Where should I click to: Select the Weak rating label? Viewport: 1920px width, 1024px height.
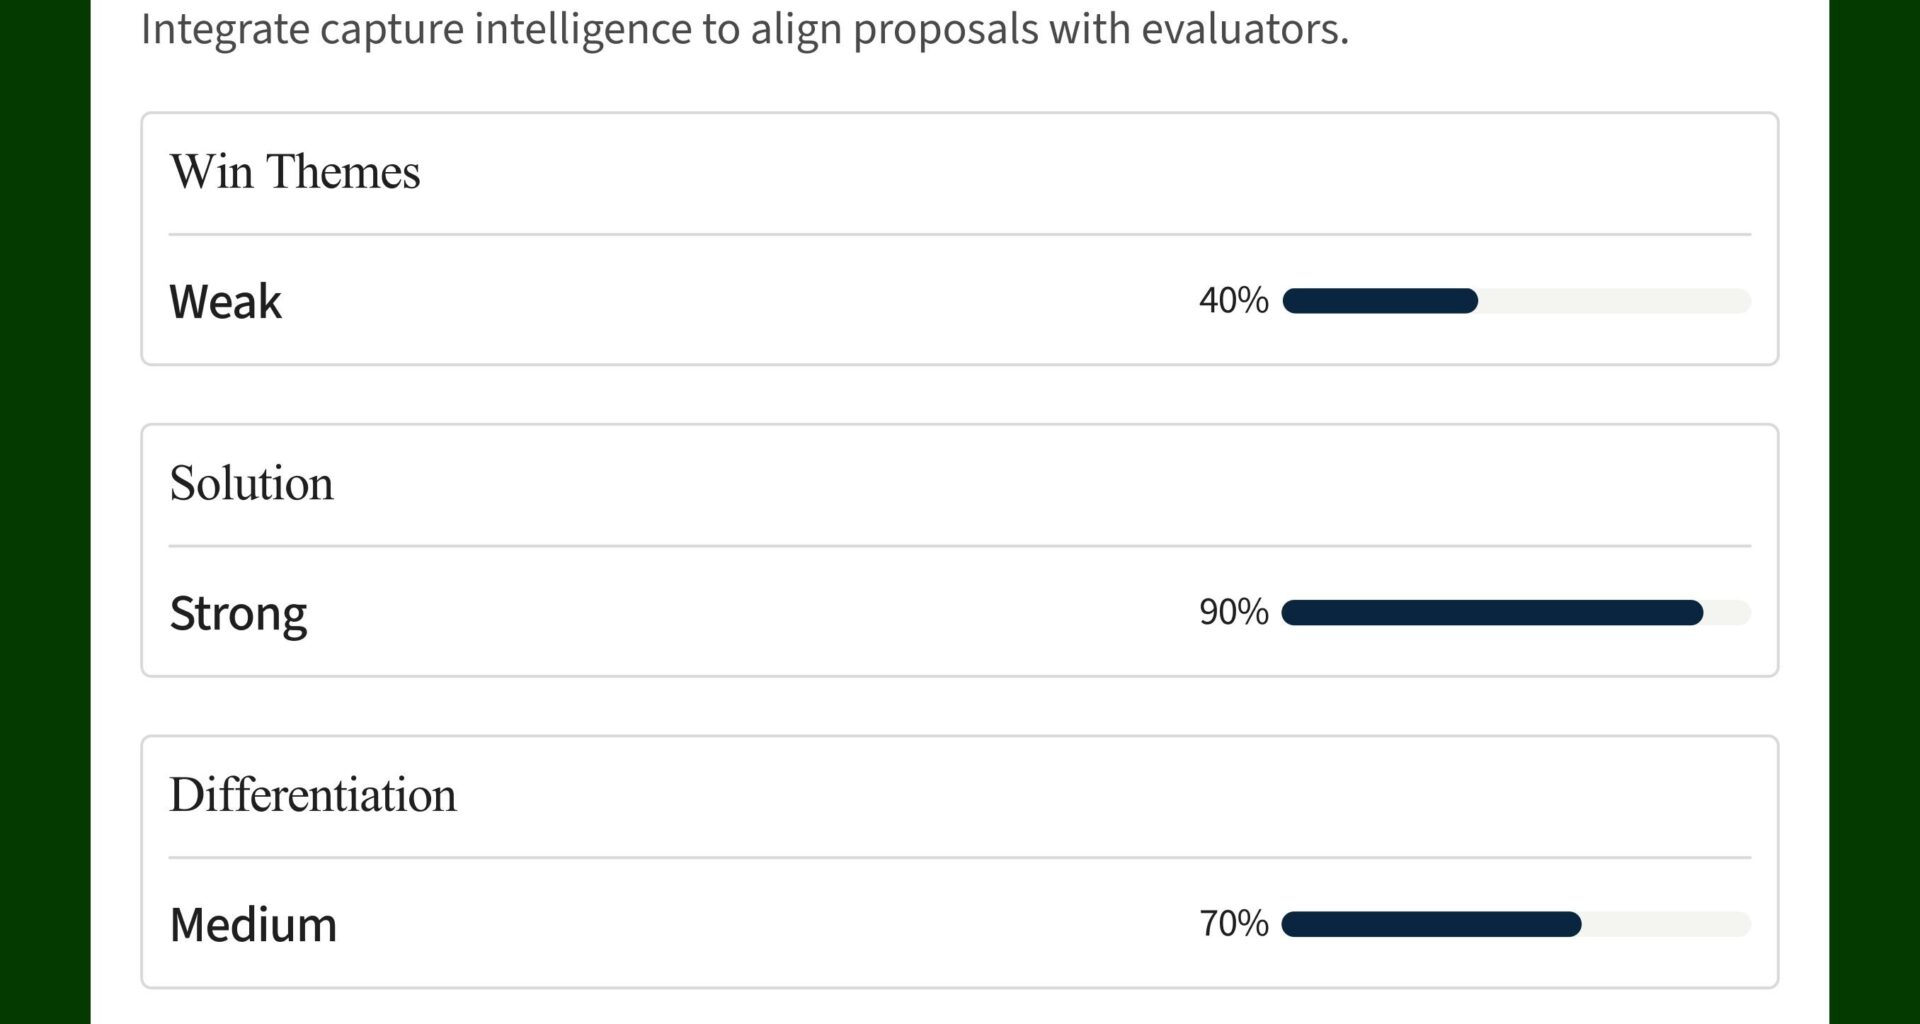click(x=226, y=301)
